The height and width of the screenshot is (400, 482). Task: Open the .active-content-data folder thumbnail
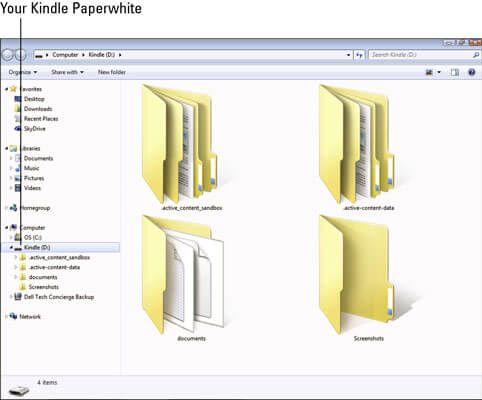tap(358, 143)
